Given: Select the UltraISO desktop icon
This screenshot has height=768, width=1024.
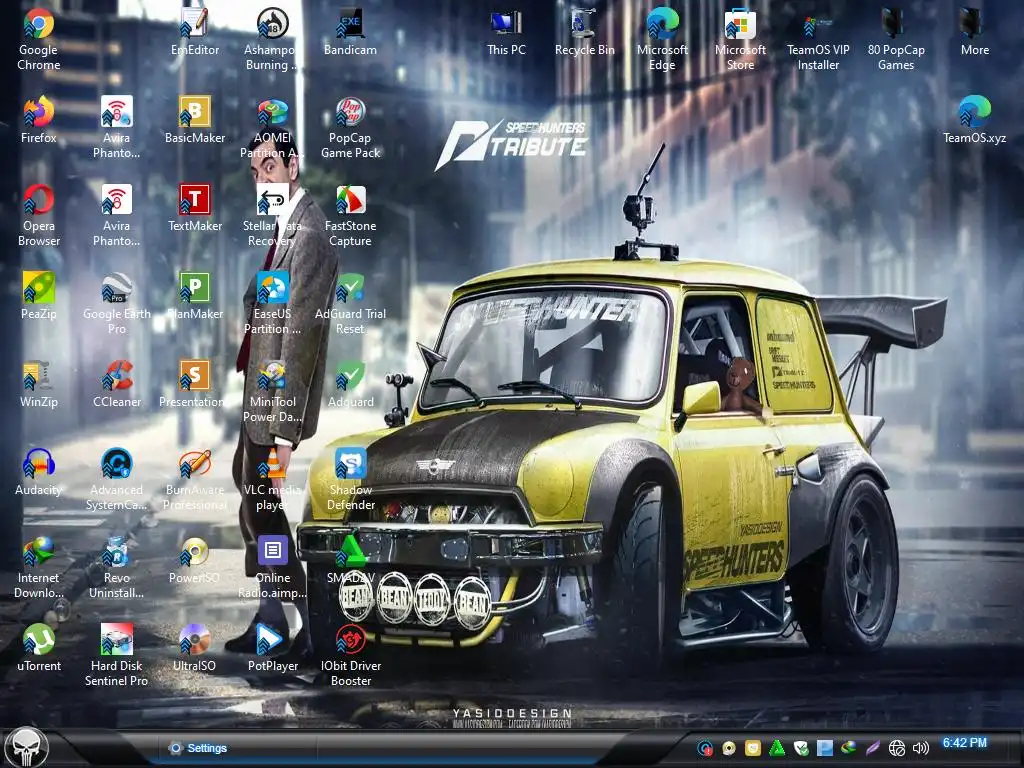Looking at the screenshot, I should pos(195,647).
